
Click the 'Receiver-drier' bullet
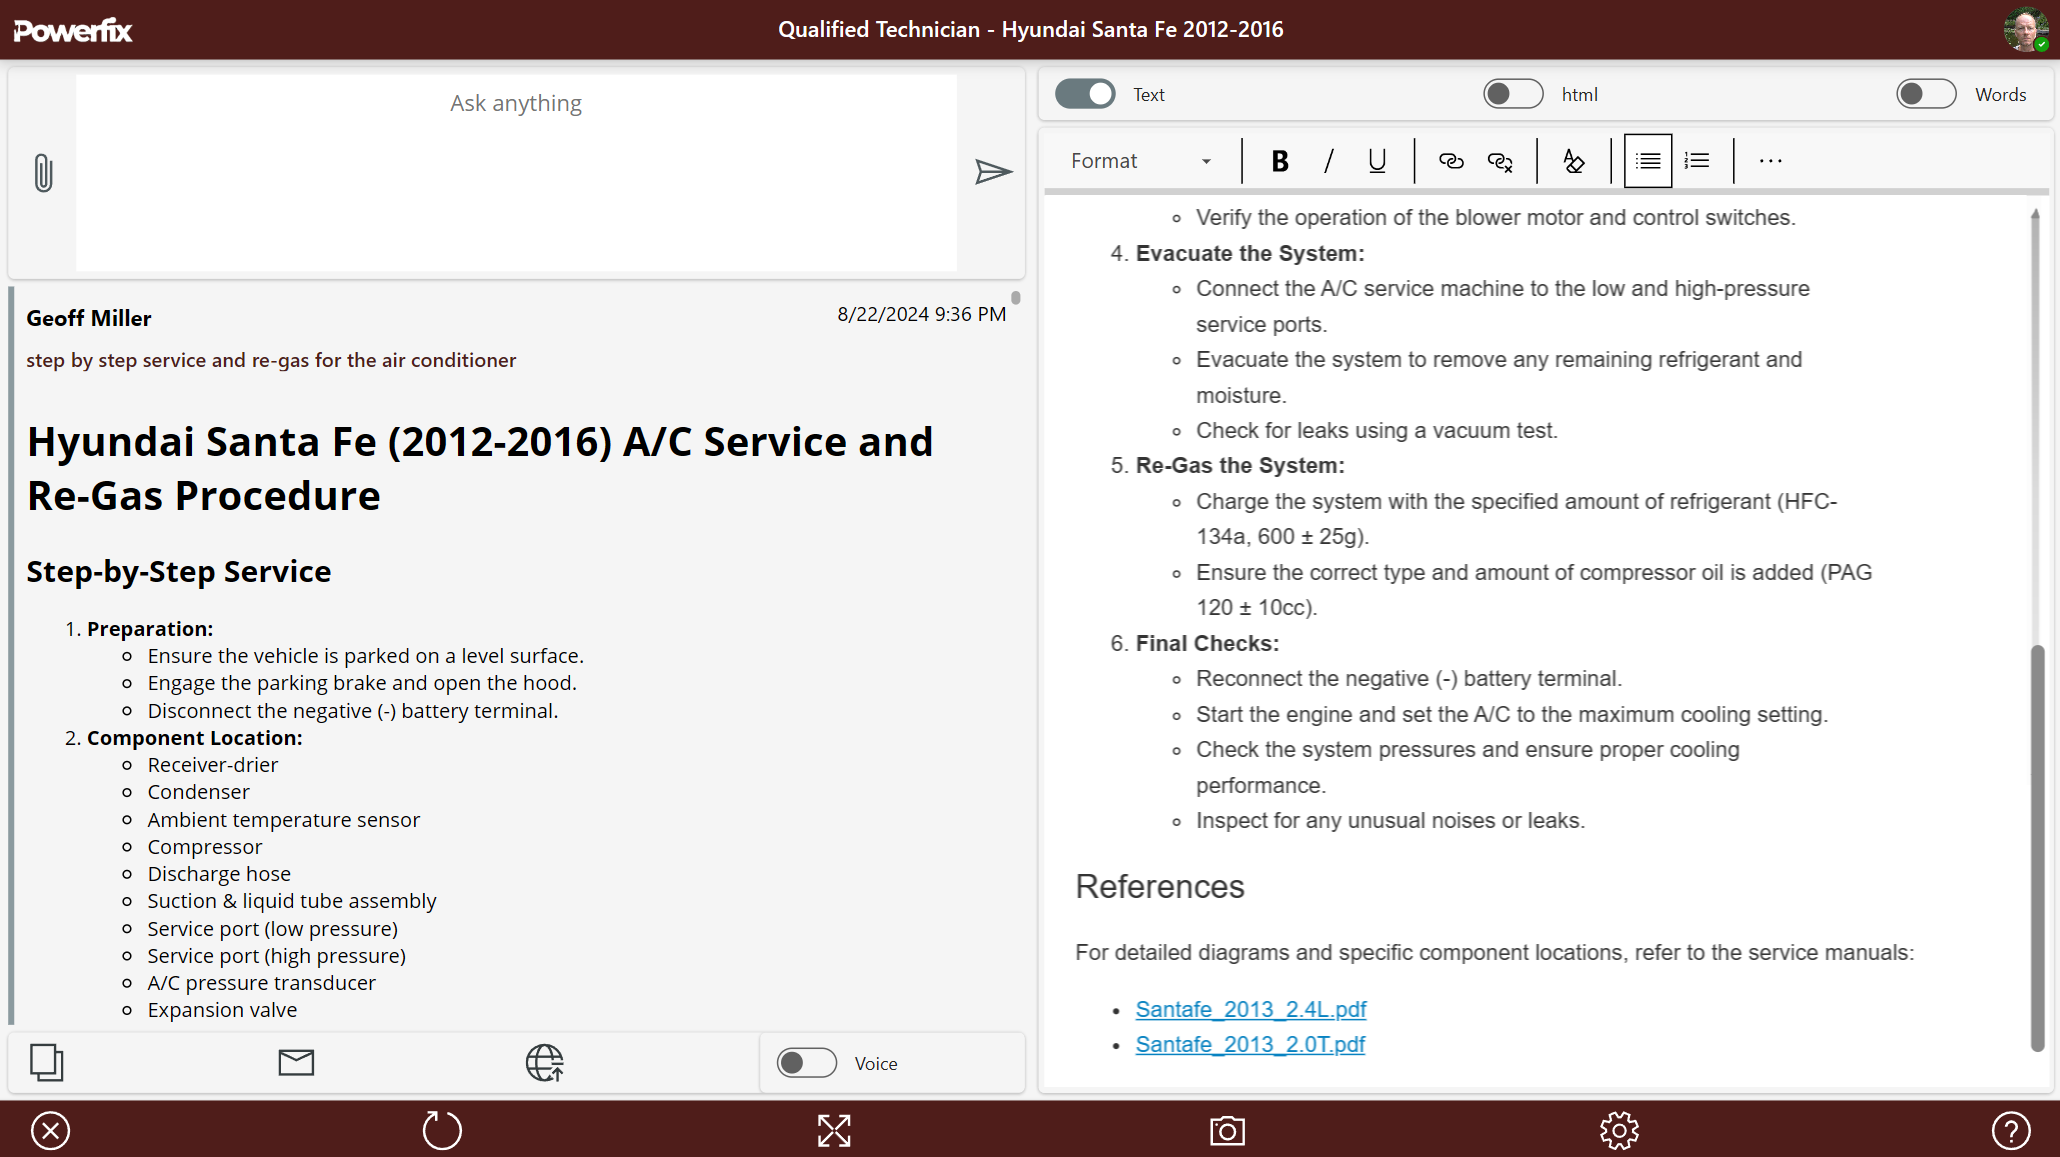click(x=213, y=765)
